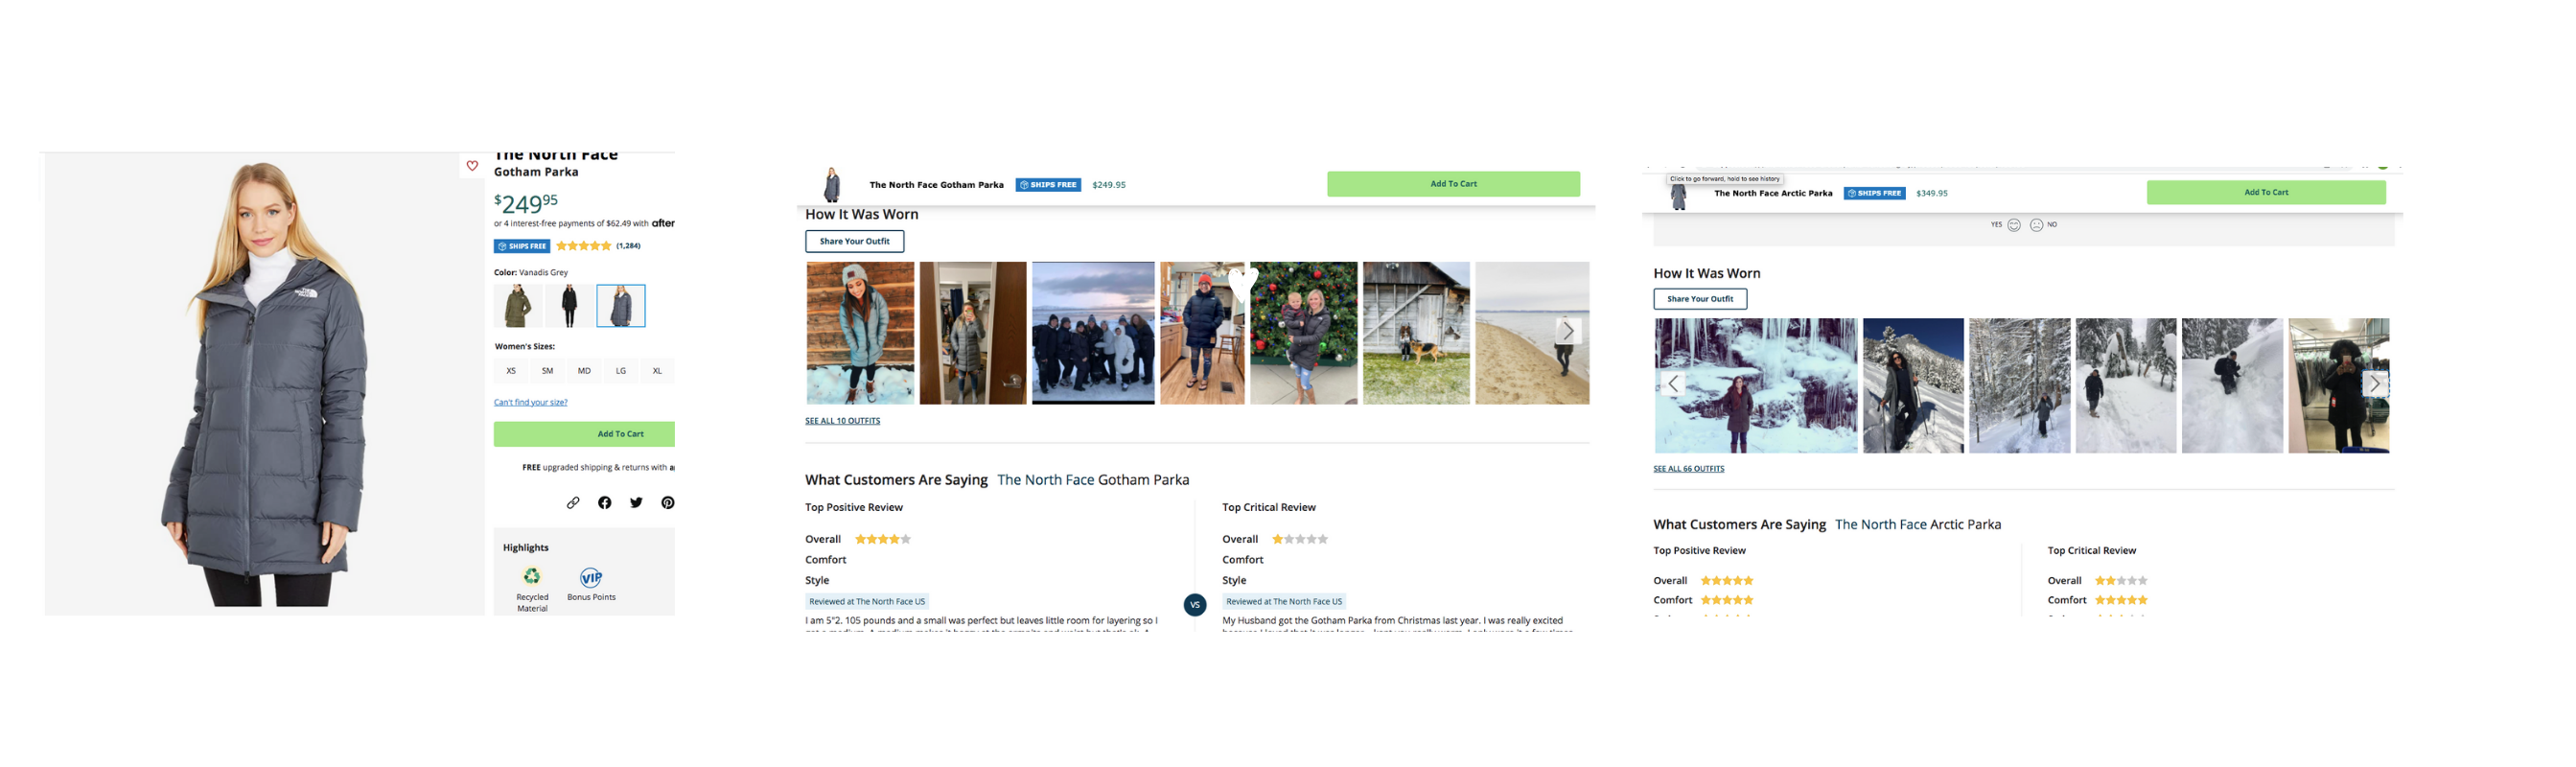Click the happy face YES feedback icon
Image resolution: width=2576 pixels, height=767 pixels.
(2014, 225)
